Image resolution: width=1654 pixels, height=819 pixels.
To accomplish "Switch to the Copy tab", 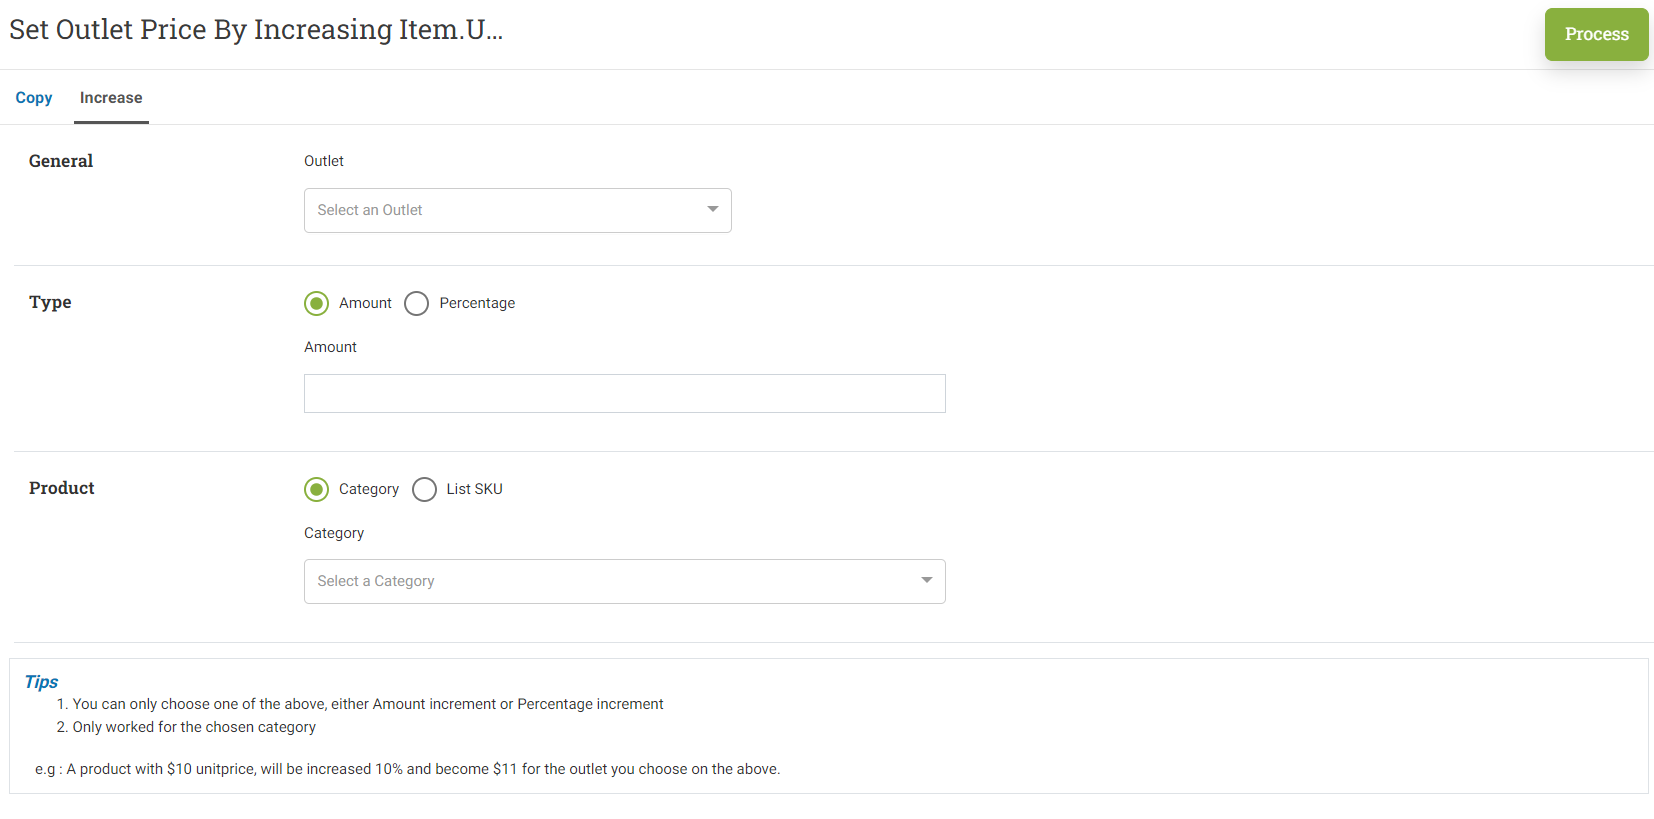I will [x=34, y=98].
